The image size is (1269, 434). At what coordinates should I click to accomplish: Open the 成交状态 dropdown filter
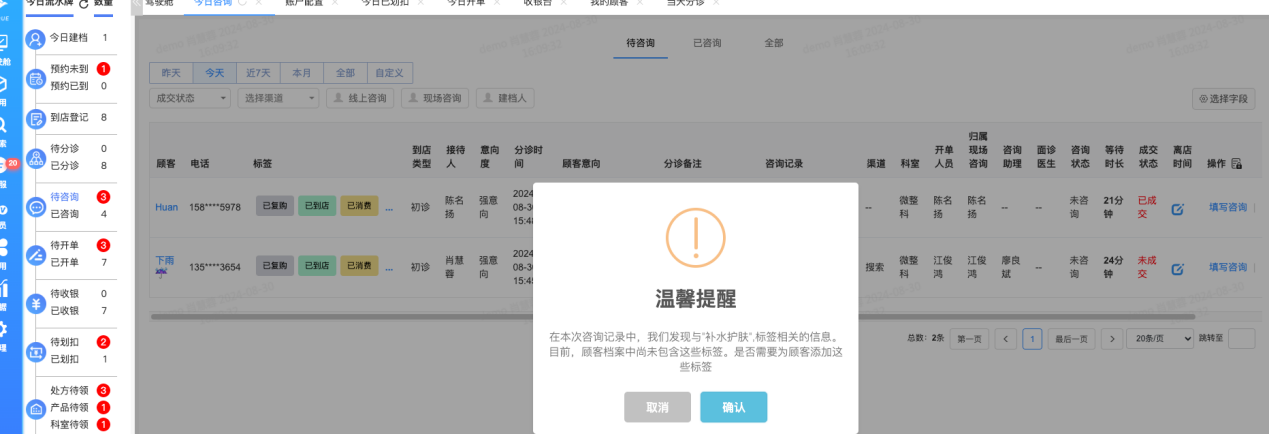pyautogui.click(x=190, y=98)
